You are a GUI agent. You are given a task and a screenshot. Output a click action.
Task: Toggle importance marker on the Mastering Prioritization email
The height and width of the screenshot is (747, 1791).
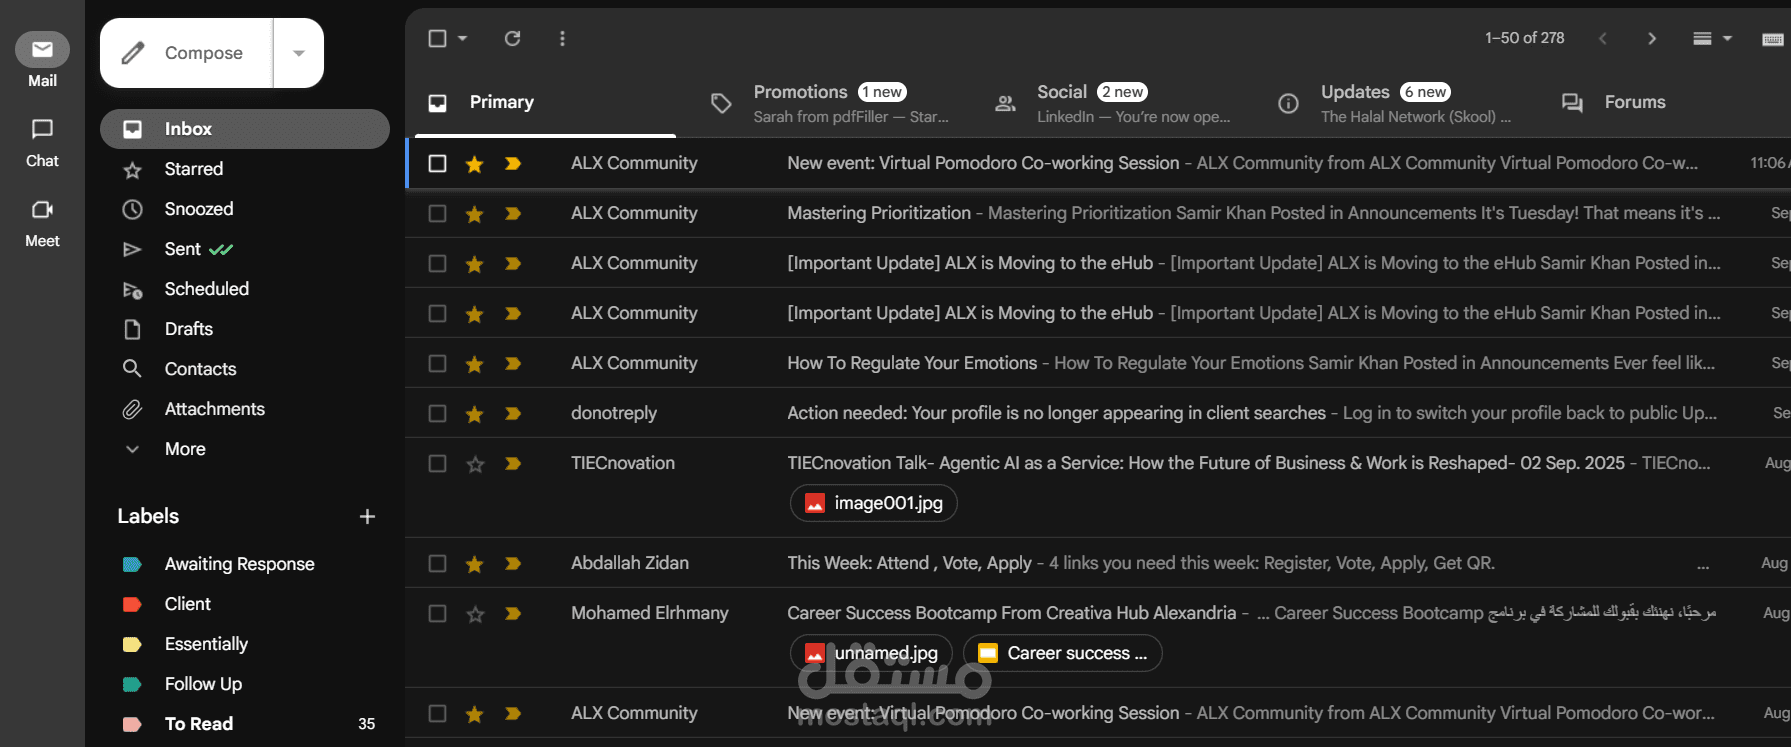(x=513, y=213)
